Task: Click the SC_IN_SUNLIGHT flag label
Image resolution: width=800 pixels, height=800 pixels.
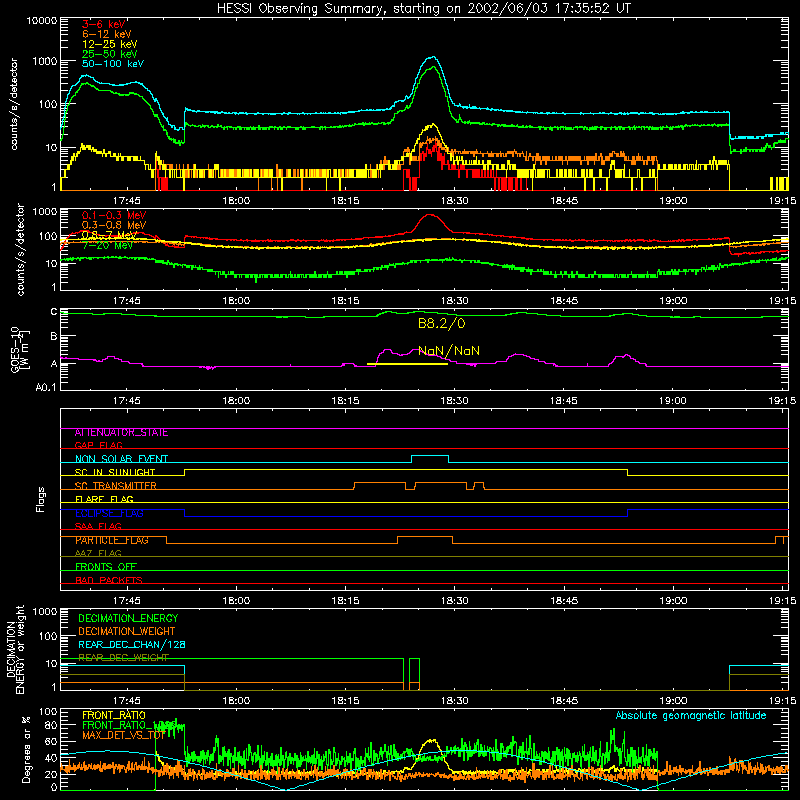Action: (115, 472)
